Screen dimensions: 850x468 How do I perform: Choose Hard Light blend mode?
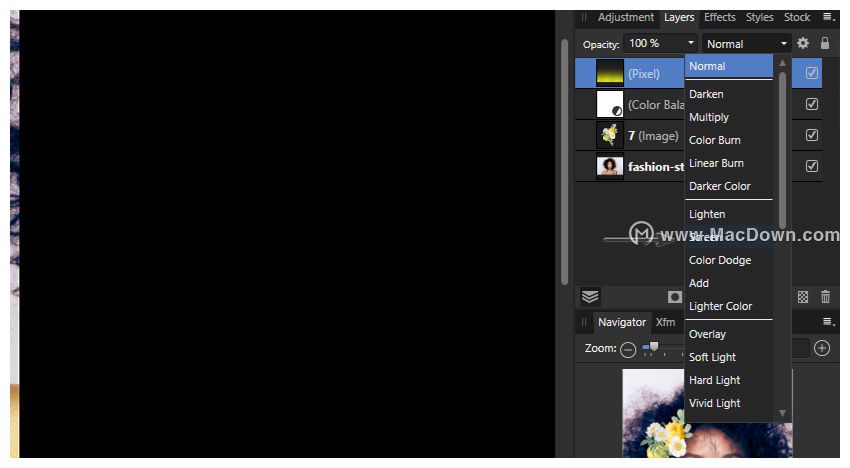click(x=729, y=380)
